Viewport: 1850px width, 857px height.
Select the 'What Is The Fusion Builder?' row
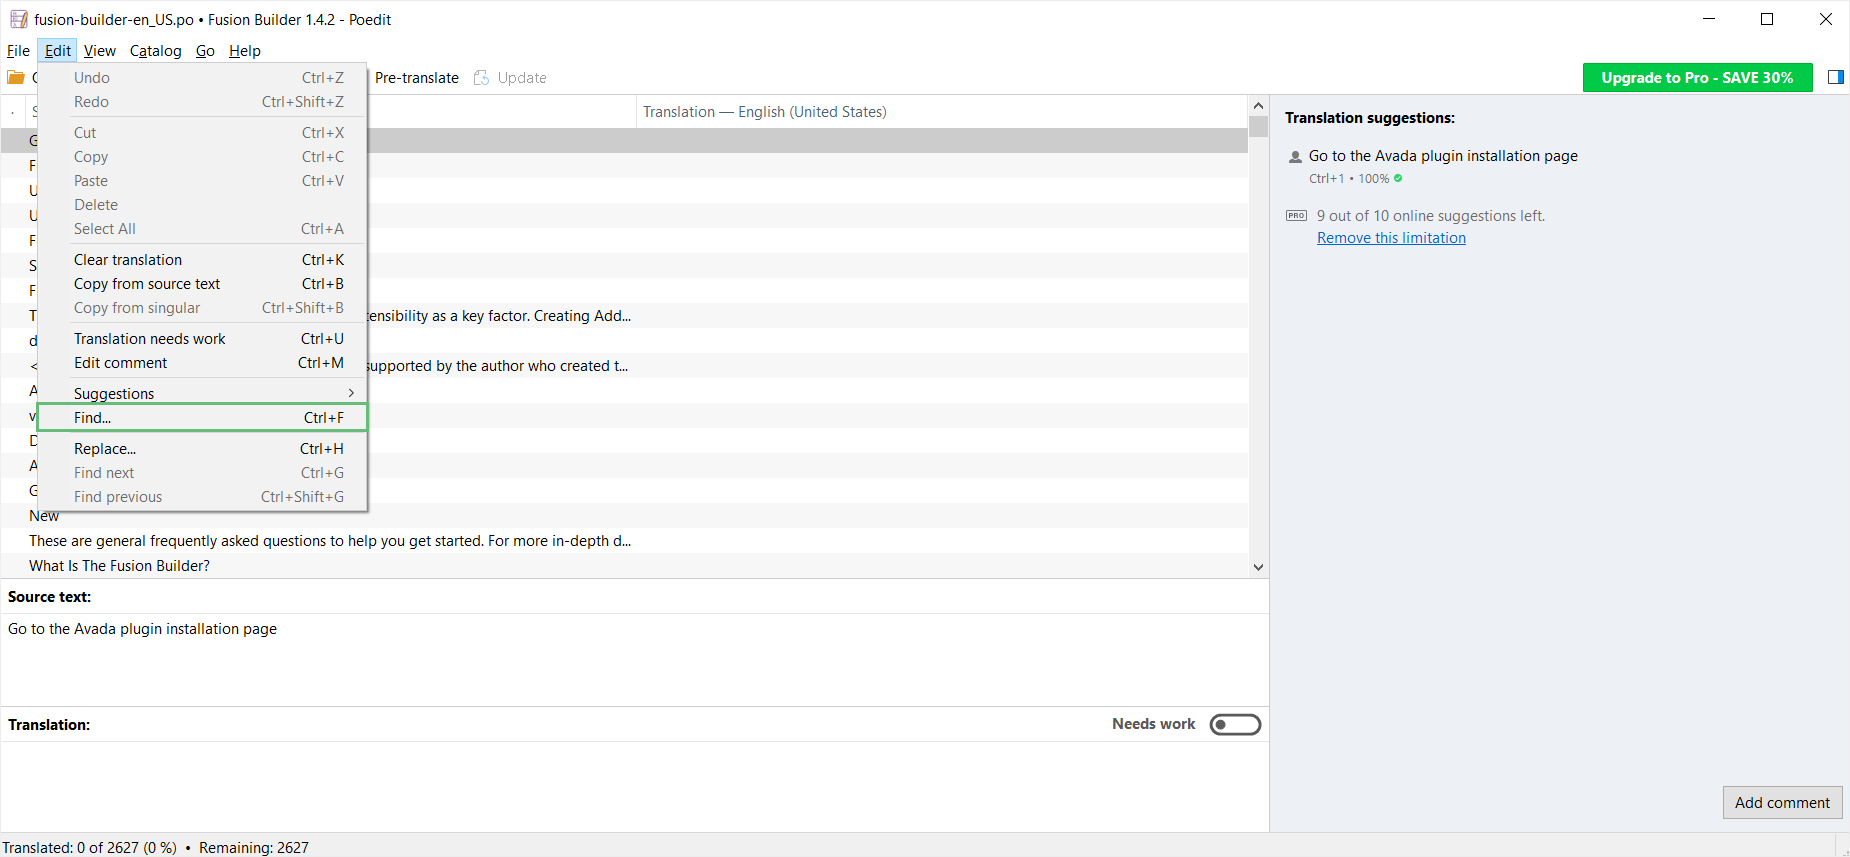click(624, 565)
